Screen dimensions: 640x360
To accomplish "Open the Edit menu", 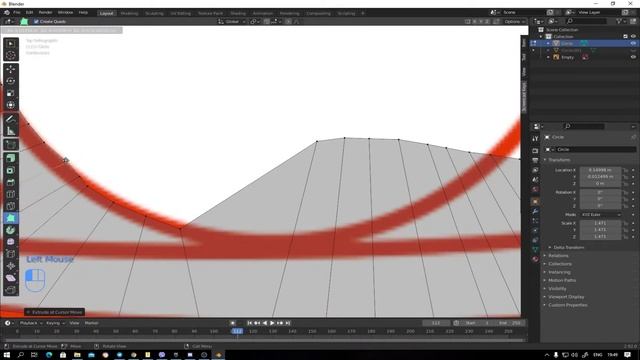I will coord(29,13).
